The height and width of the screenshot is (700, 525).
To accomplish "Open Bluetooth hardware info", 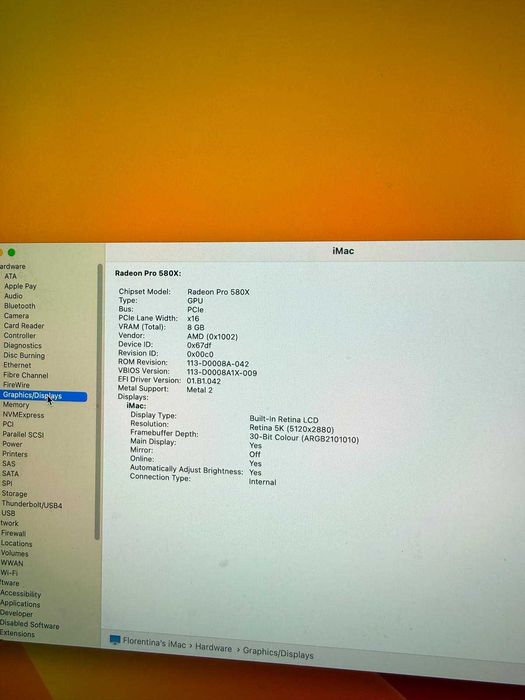I will point(19,306).
